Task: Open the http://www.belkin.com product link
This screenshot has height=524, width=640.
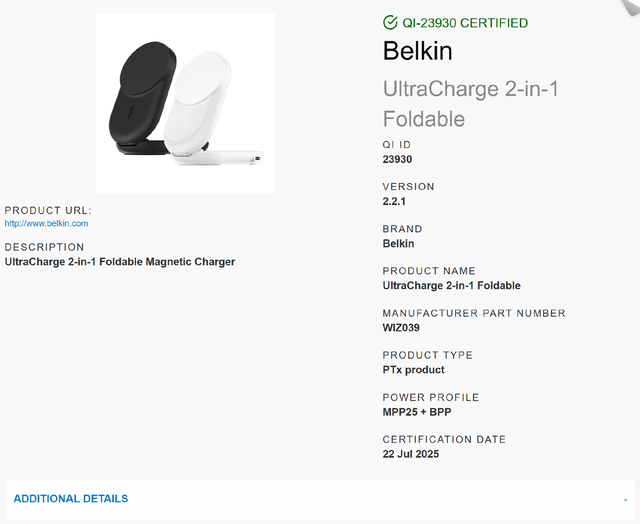Action: [46, 223]
